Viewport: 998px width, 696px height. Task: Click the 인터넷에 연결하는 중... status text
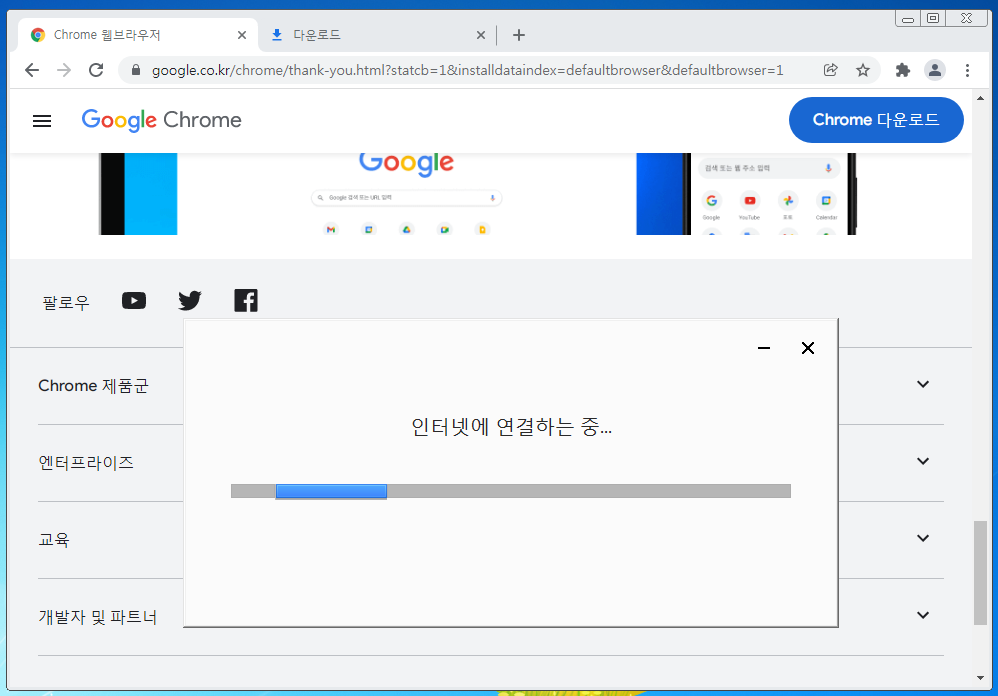pyautogui.click(x=511, y=427)
